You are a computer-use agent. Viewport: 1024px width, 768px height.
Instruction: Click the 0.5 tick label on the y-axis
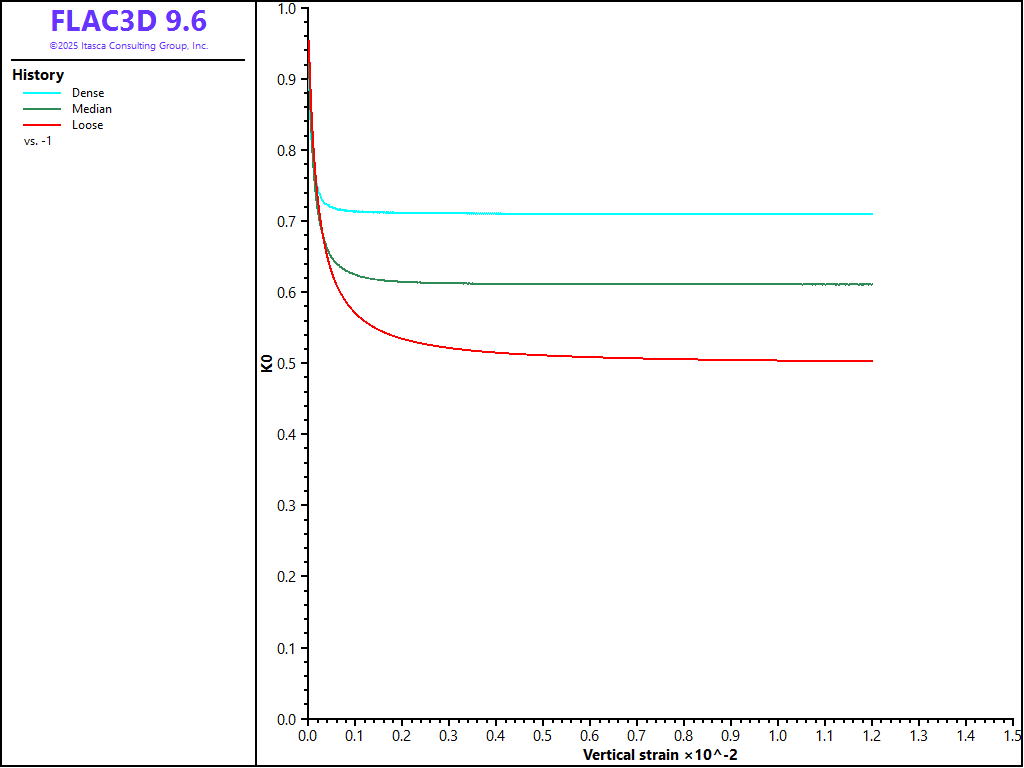click(x=286, y=363)
